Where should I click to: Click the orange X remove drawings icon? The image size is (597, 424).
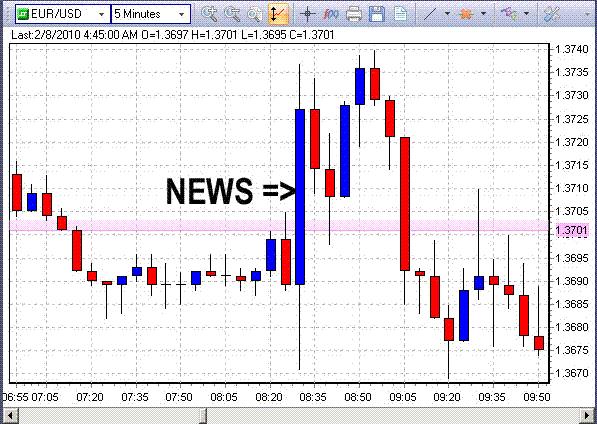tap(466, 14)
